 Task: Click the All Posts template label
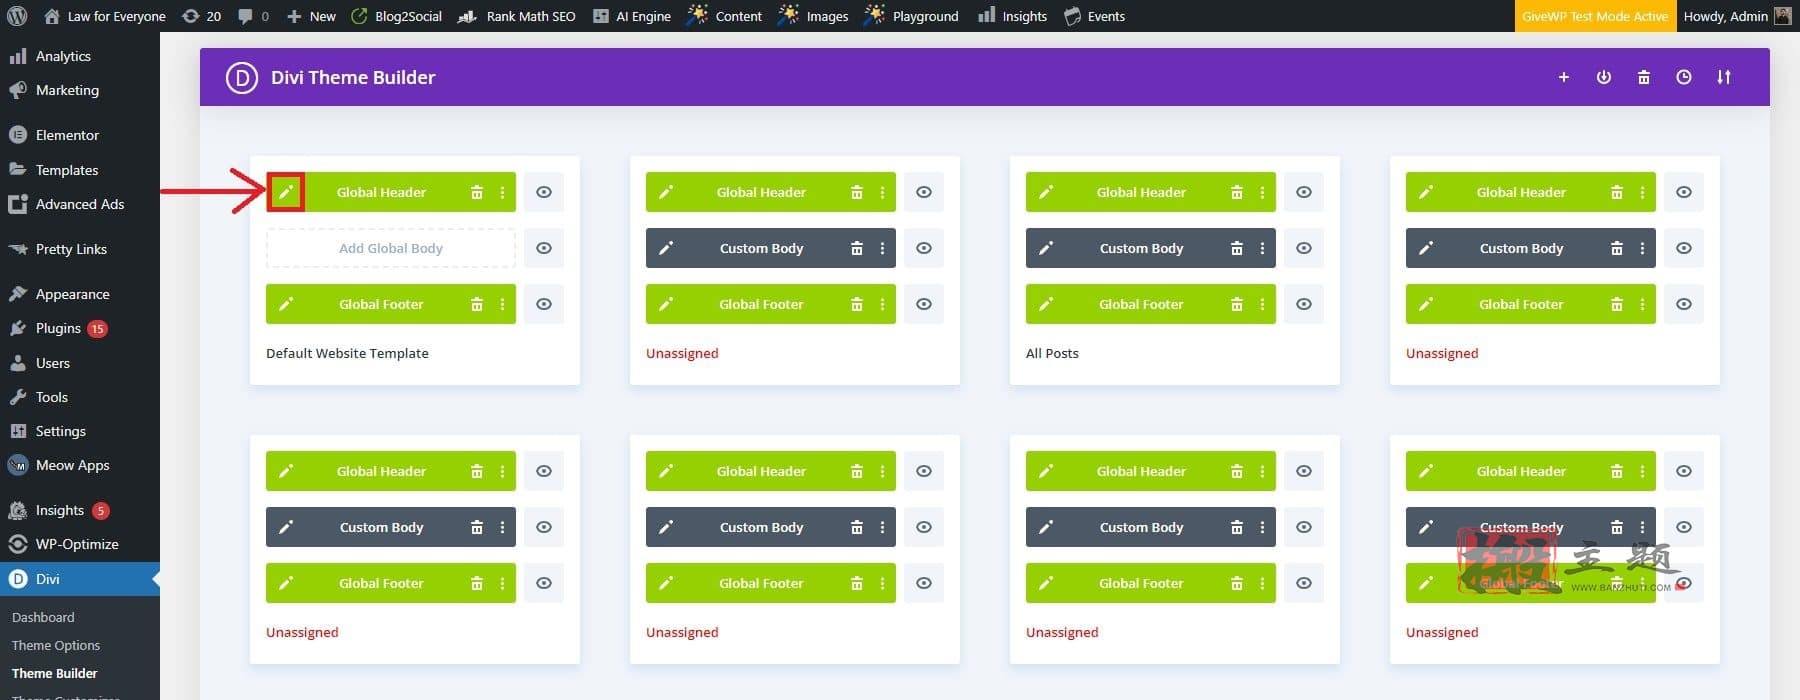click(1052, 353)
